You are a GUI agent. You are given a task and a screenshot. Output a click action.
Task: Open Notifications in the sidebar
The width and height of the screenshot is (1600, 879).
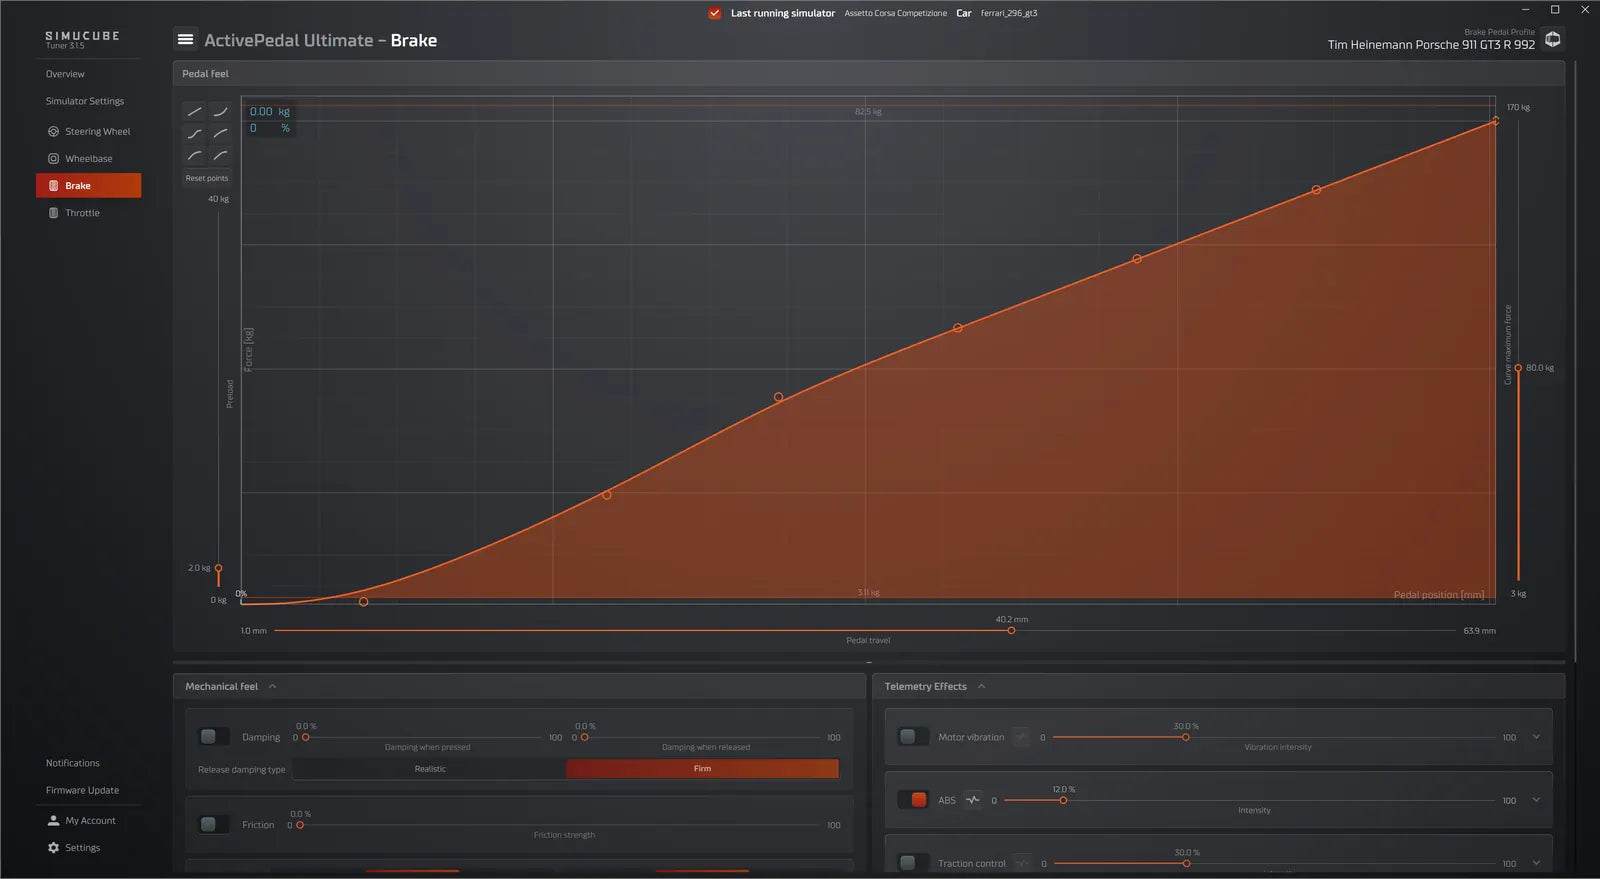tap(73, 763)
